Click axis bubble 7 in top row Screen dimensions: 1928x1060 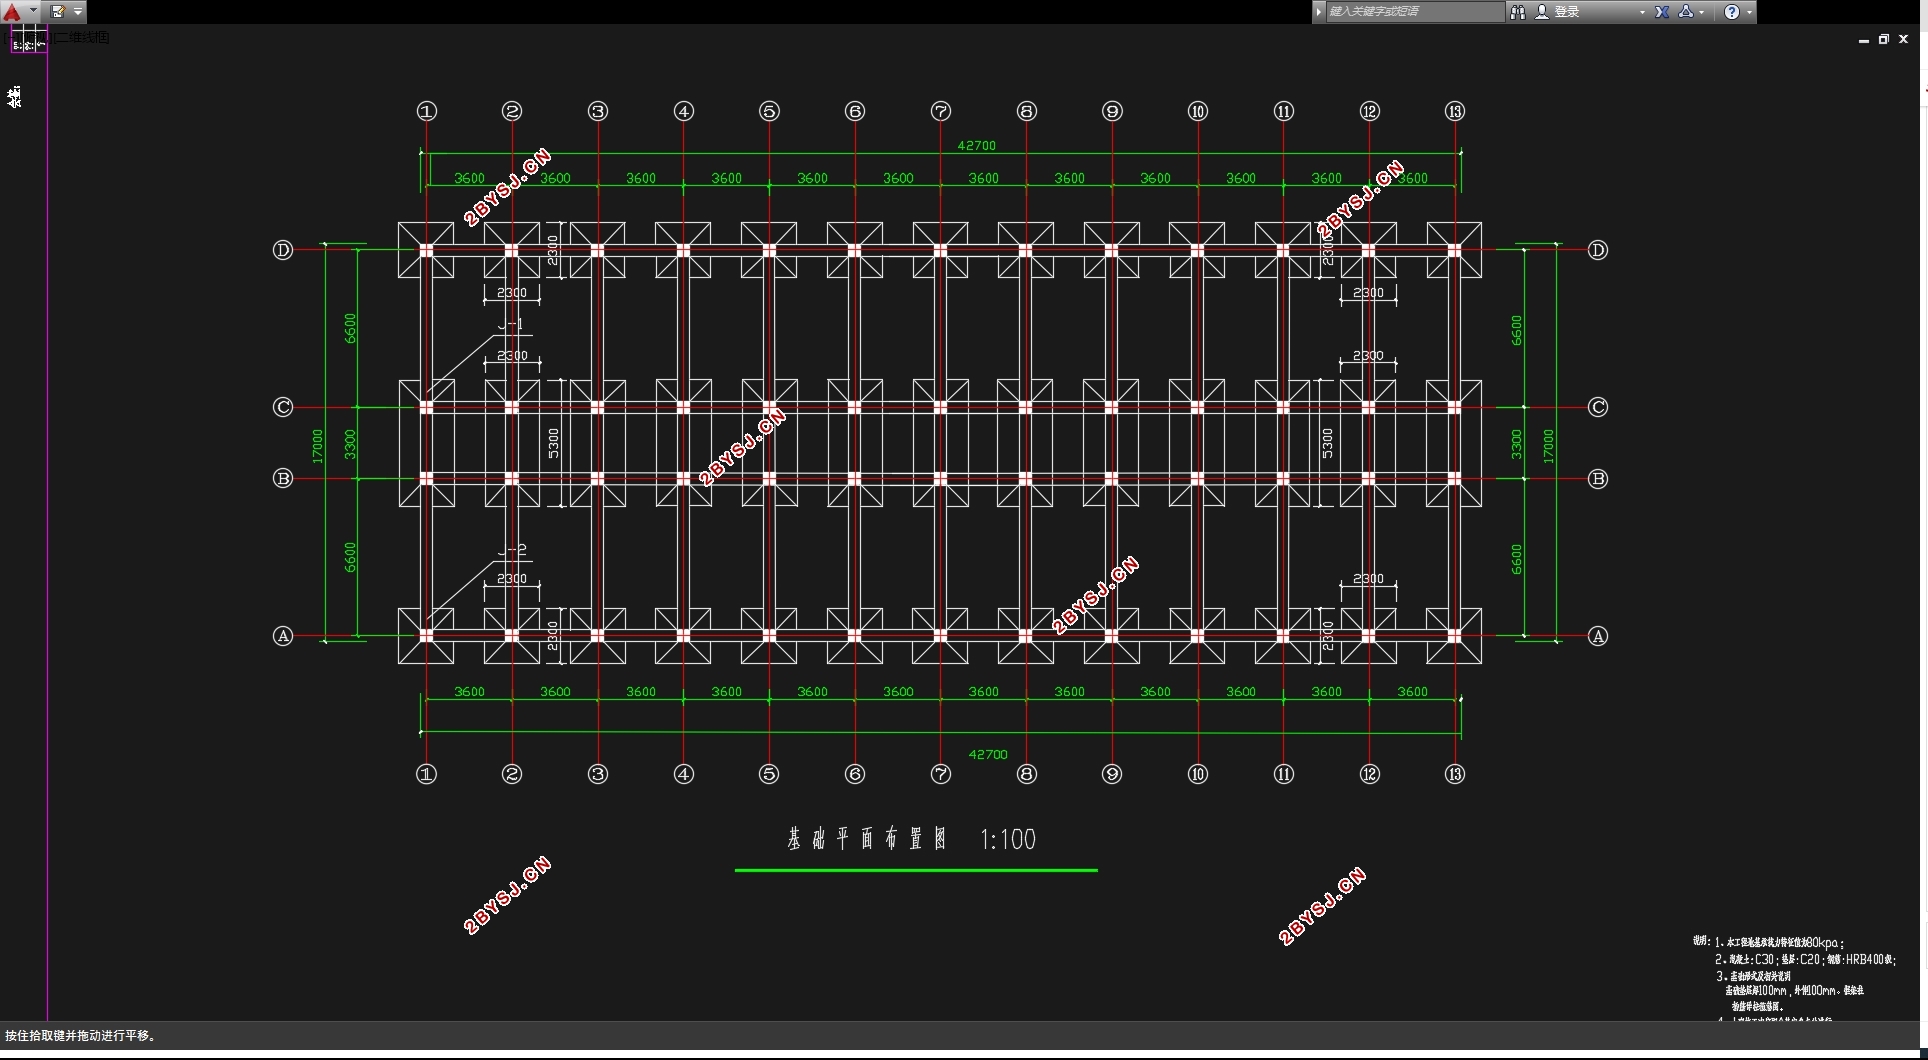(941, 111)
